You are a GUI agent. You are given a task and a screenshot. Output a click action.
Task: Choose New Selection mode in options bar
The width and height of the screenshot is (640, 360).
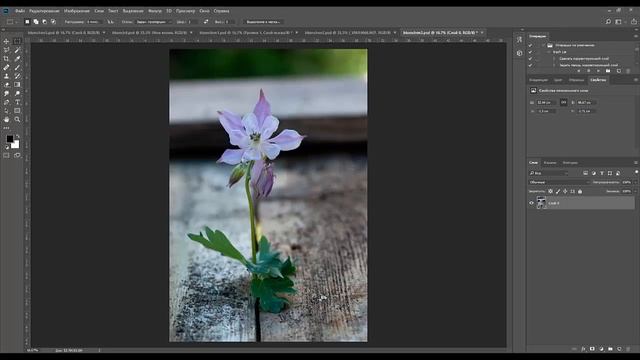pos(27,22)
